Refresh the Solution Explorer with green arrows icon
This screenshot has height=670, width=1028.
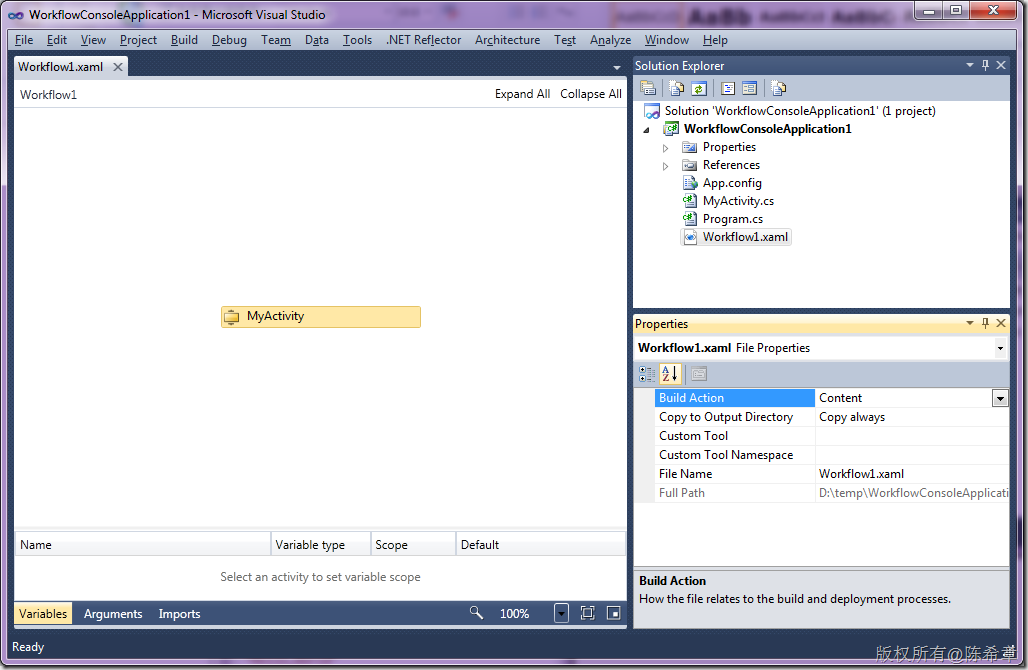pyautogui.click(x=699, y=88)
